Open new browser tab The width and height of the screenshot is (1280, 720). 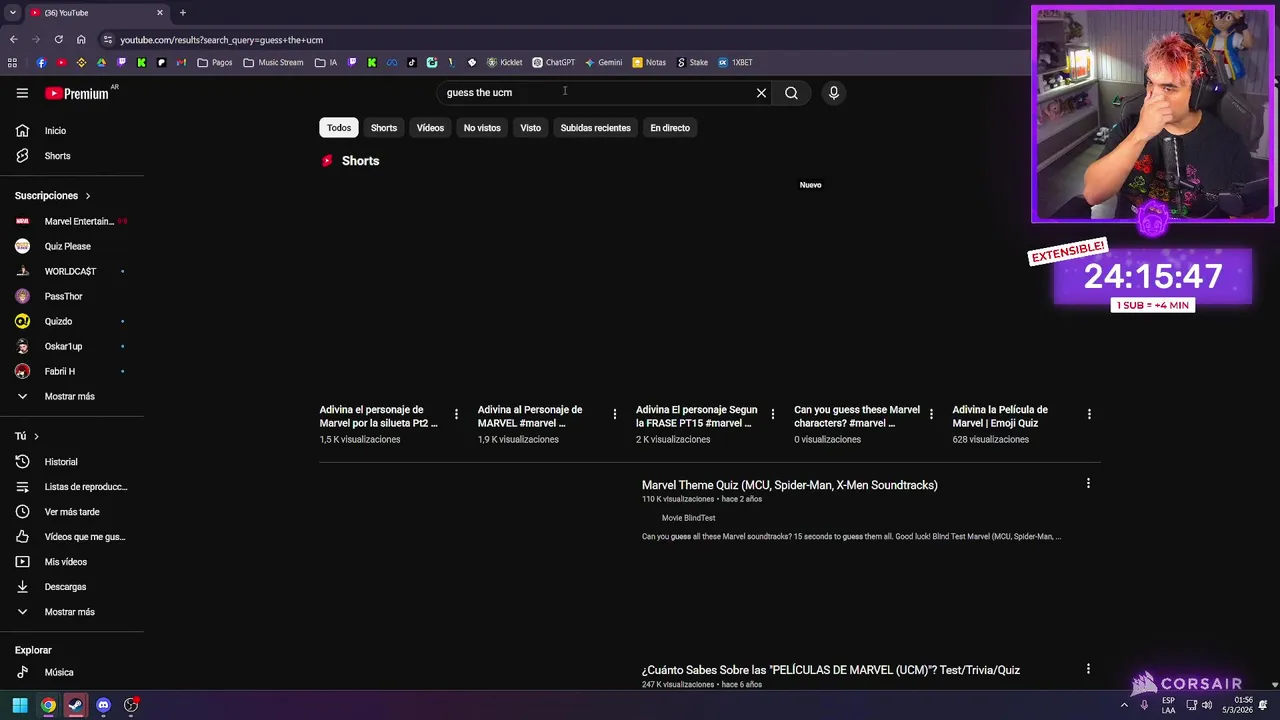[x=182, y=13]
